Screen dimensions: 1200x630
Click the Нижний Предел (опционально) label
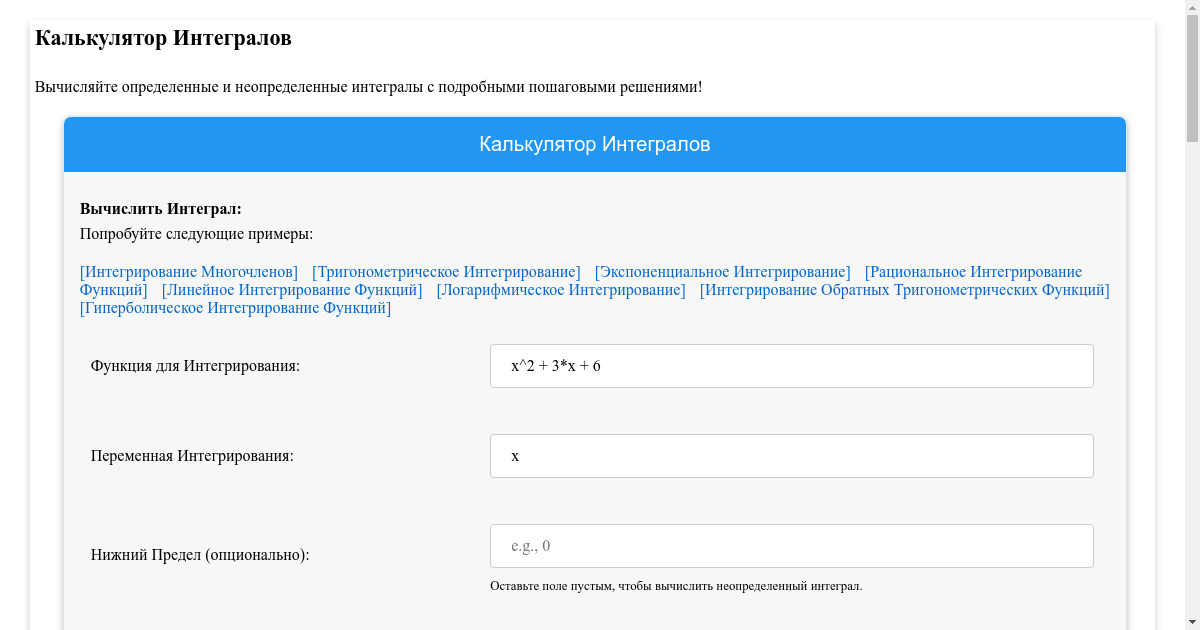pos(200,554)
